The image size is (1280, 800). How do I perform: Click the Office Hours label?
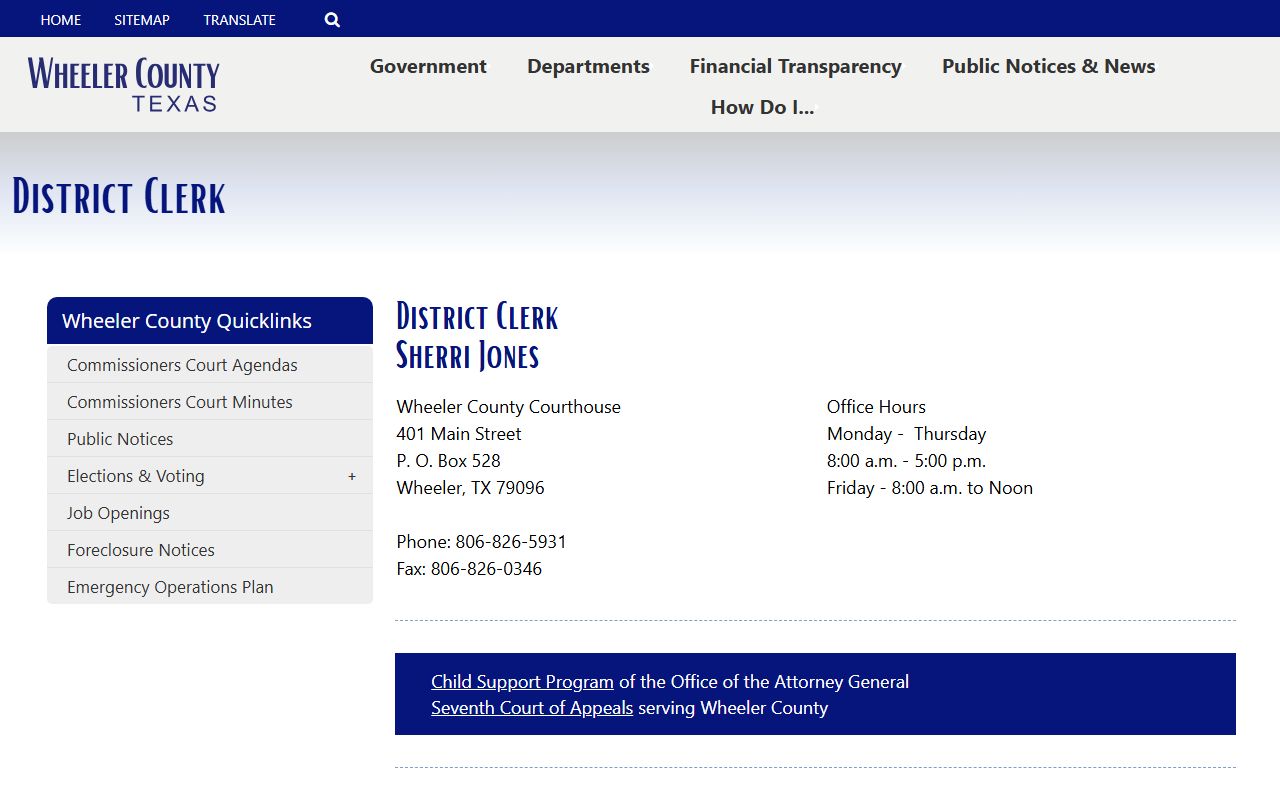[x=876, y=407]
